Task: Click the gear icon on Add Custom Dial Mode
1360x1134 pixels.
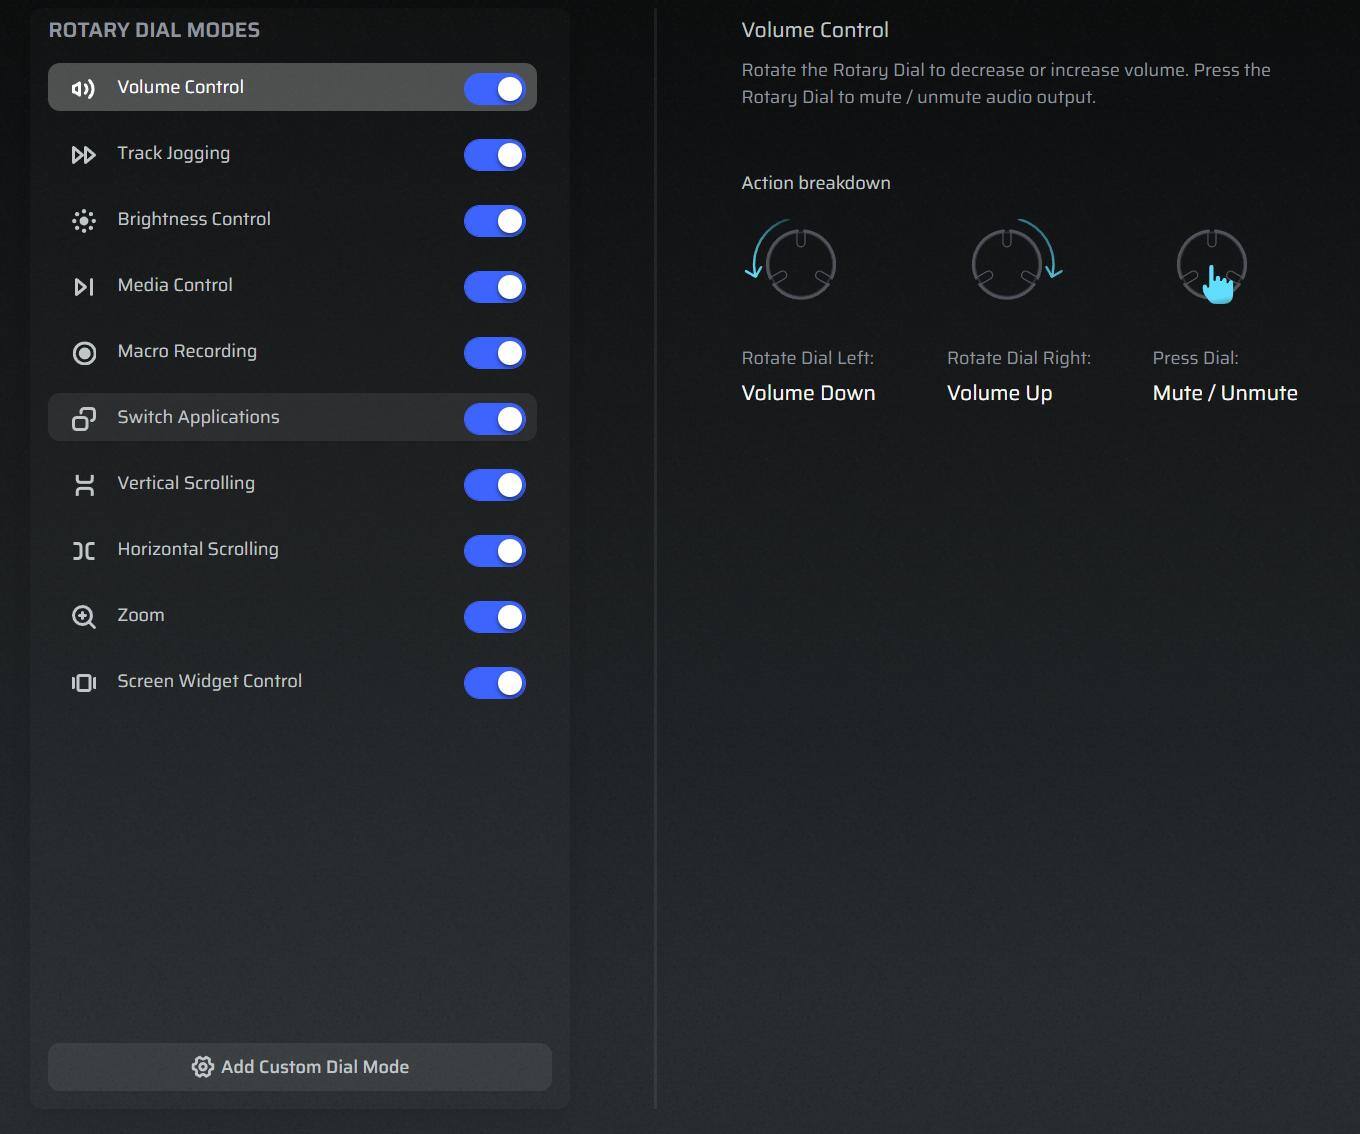Action: (202, 1067)
